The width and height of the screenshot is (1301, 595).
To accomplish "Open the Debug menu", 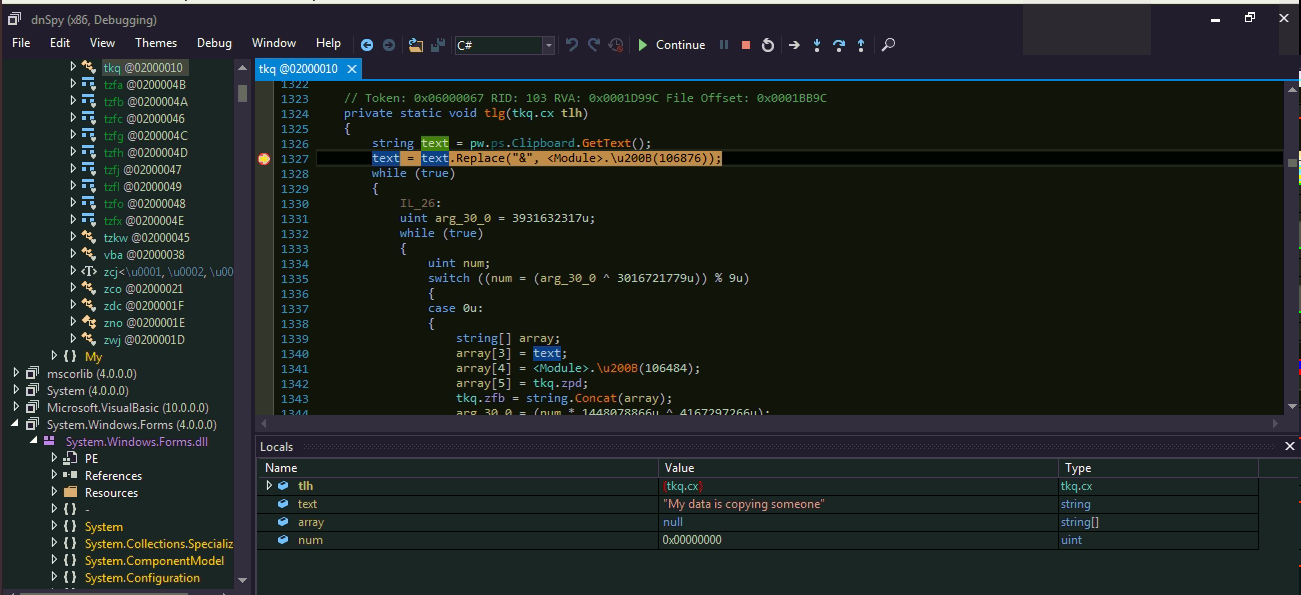I will point(214,43).
